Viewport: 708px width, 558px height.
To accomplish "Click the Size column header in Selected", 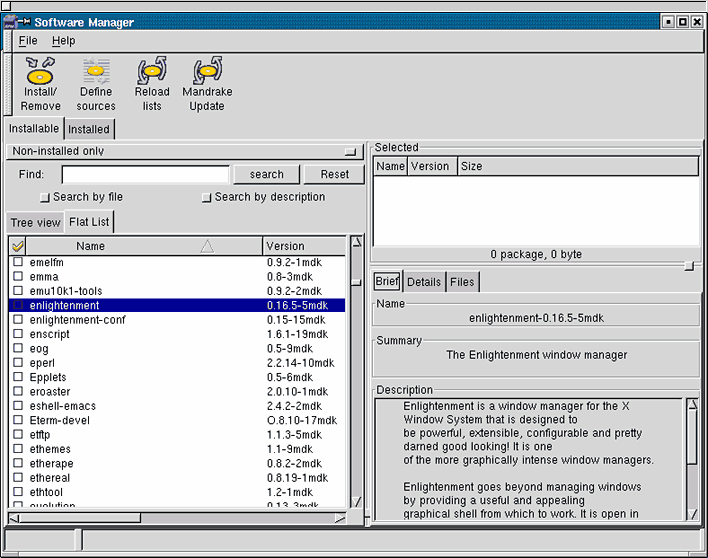I will [578, 166].
